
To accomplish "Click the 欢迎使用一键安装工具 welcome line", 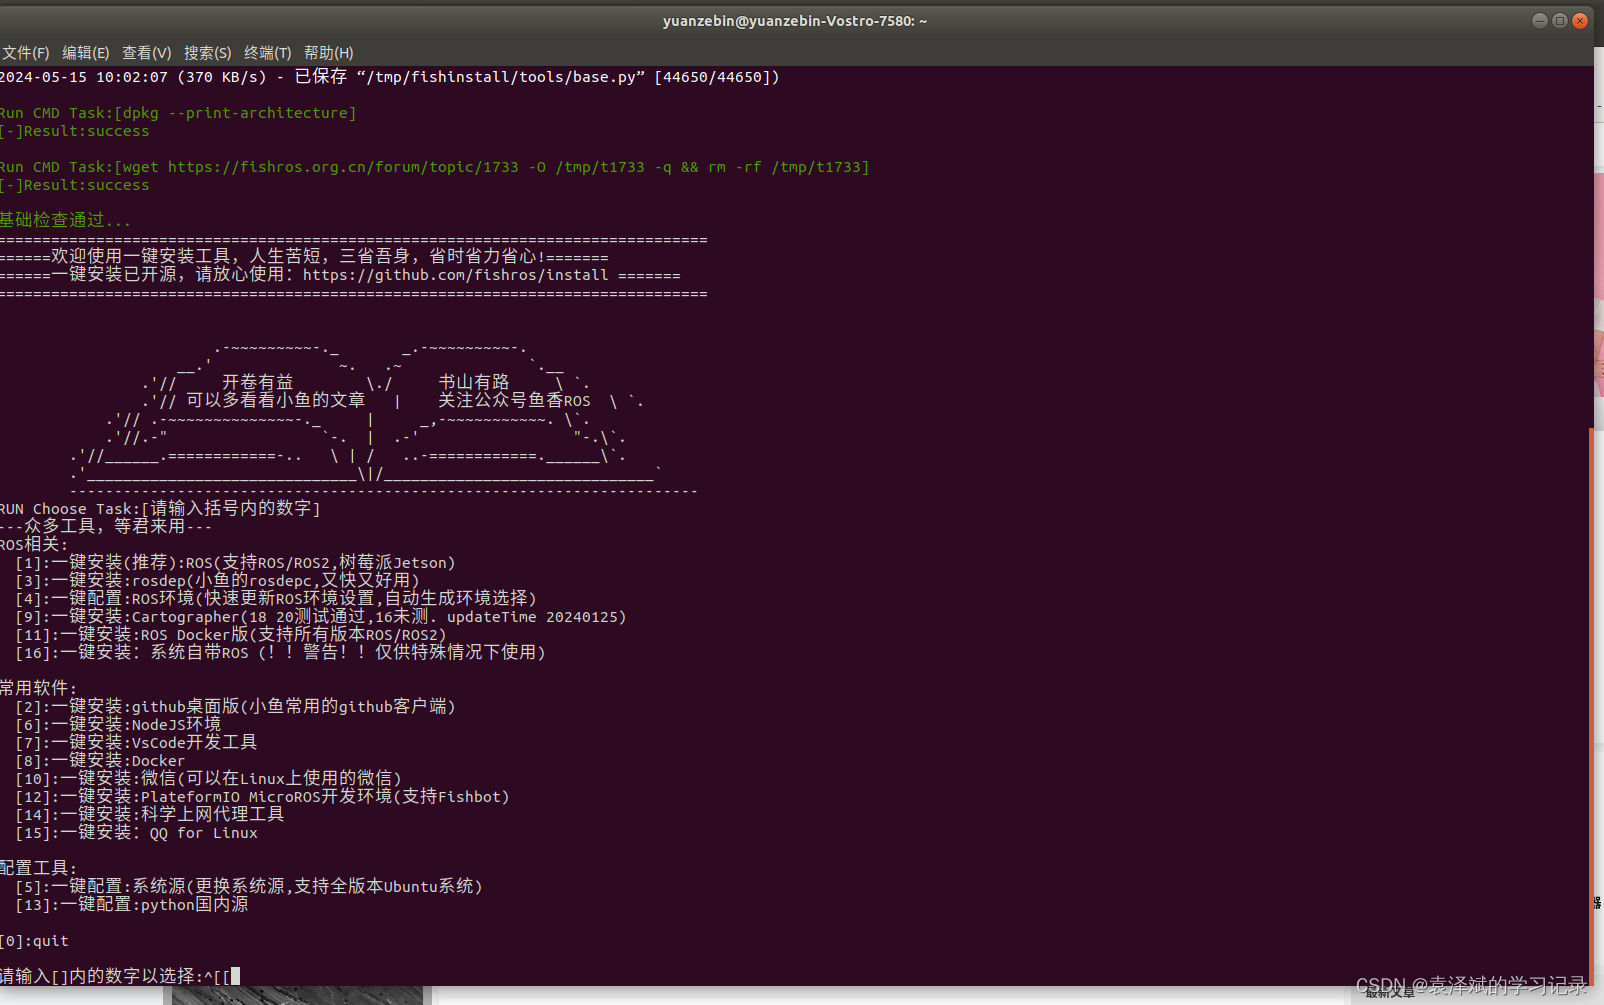I will tap(304, 257).
